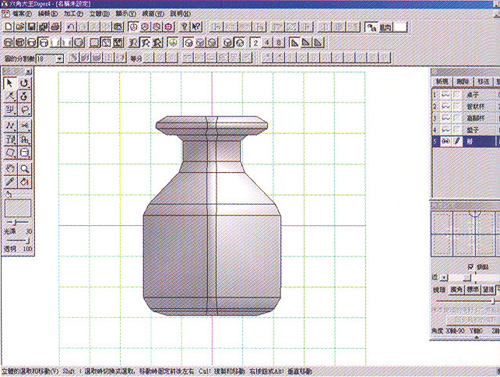Open the 編輯 menu
500x377 pixels.
48,14
